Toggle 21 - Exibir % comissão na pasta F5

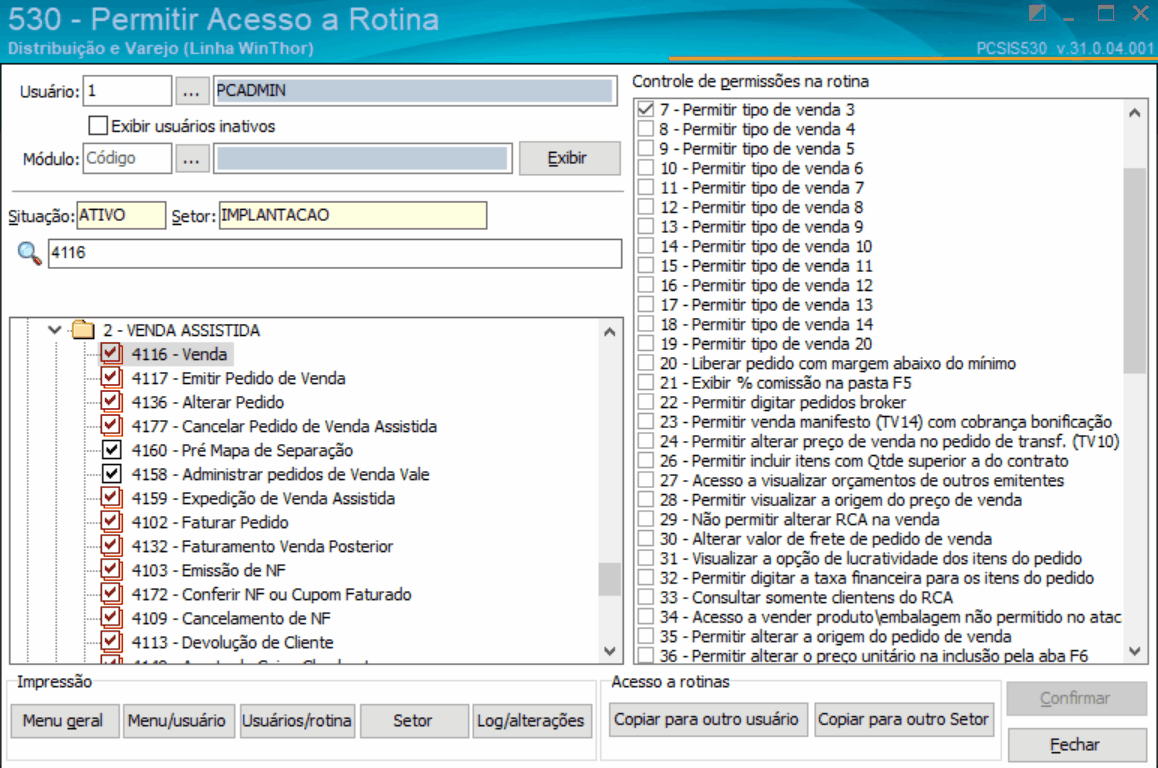point(646,383)
